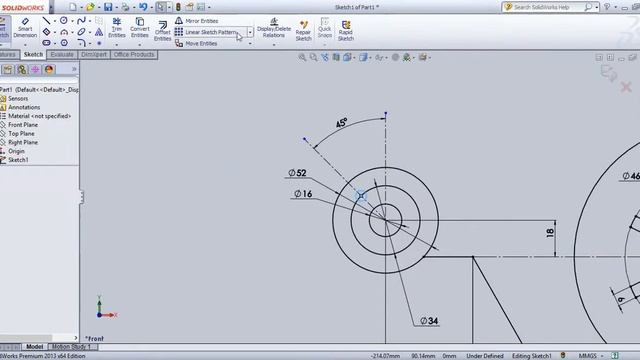Open the Line tool dropdown arrow
The height and width of the screenshot is (360, 640).
55,21
